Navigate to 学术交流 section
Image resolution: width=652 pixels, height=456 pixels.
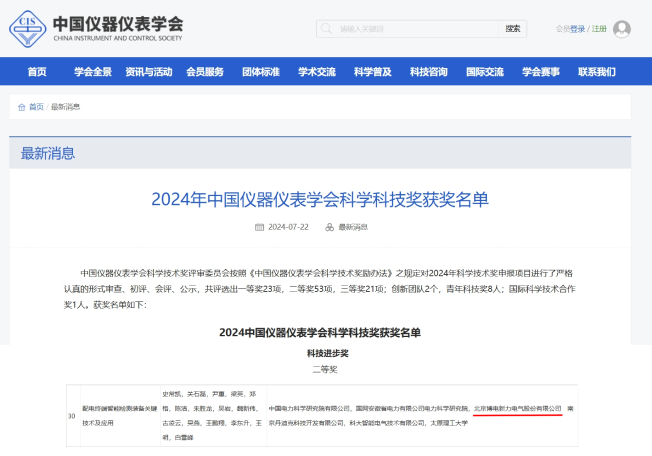pyautogui.click(x=317, y=72)
